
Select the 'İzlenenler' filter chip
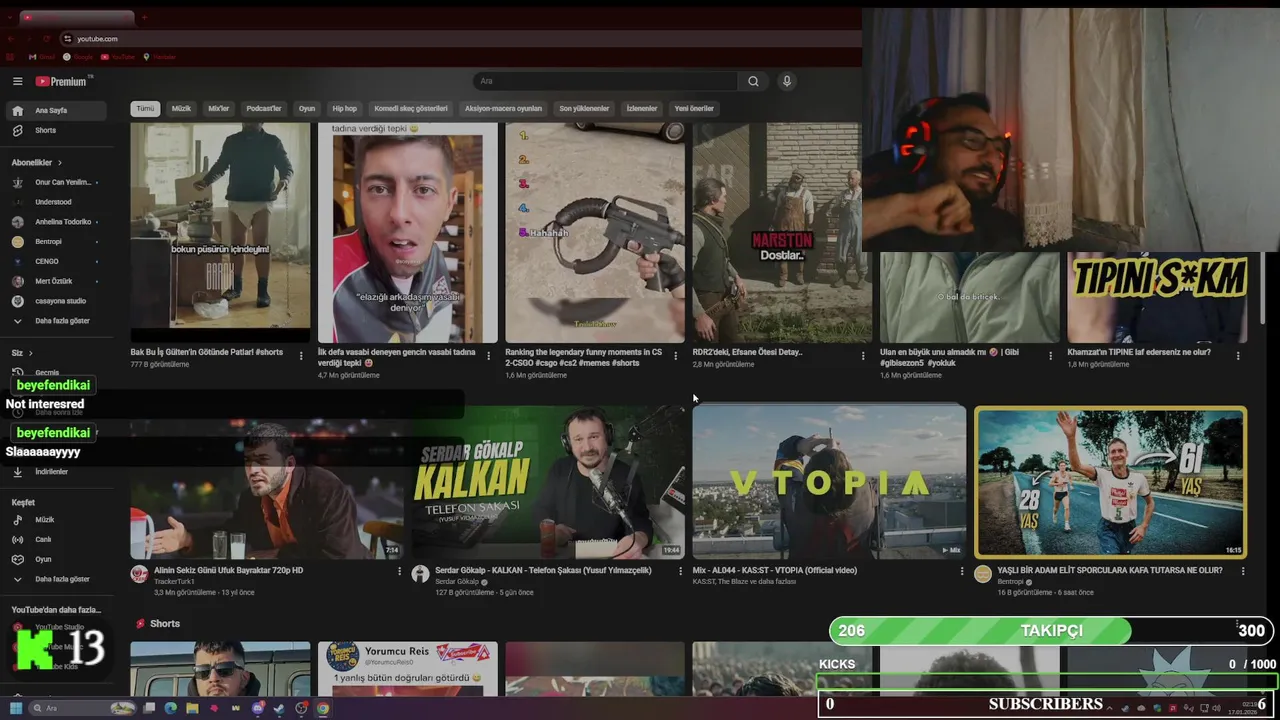click(x=642, y=109)
